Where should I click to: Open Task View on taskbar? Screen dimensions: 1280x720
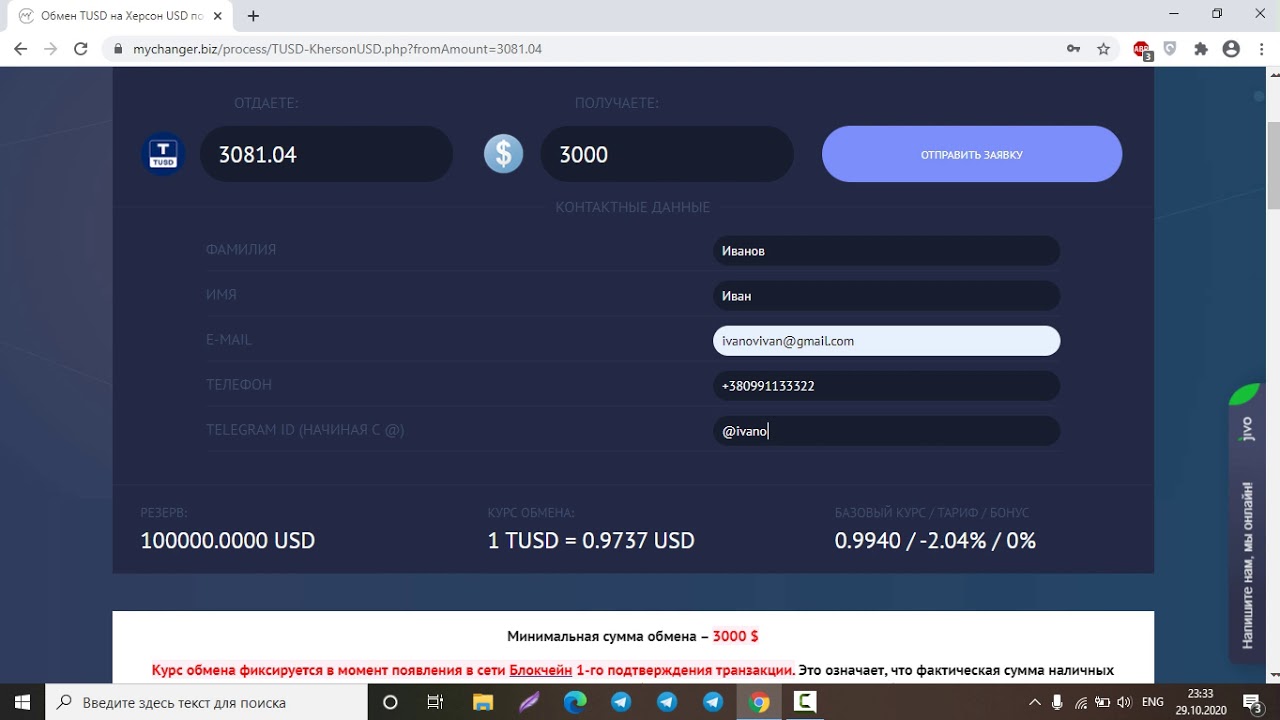coord(435,702)
